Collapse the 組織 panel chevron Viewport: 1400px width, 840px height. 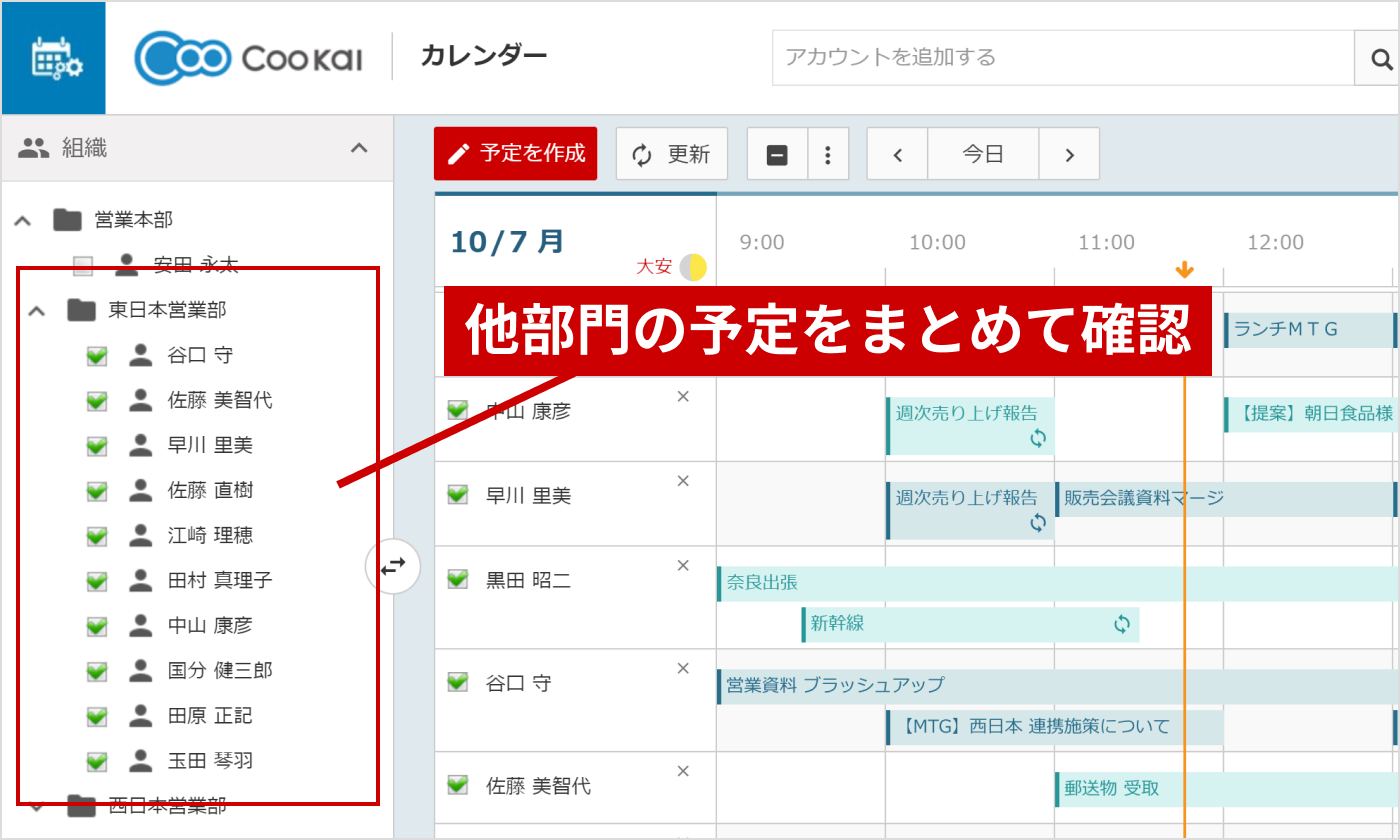tap(359, 149)
